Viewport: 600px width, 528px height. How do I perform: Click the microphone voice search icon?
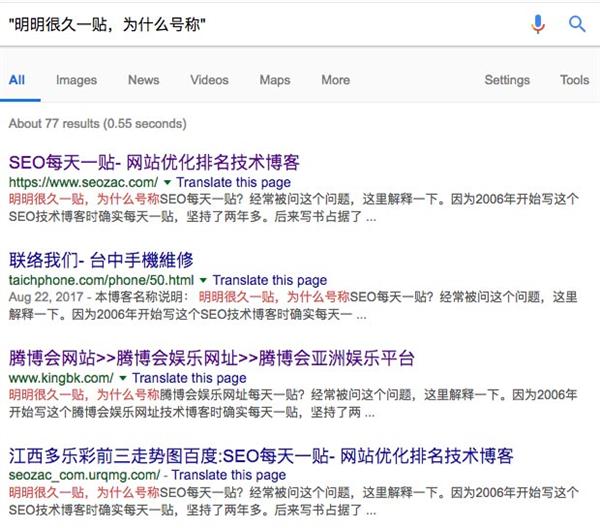pyautogui.click(x=539, y=24)
